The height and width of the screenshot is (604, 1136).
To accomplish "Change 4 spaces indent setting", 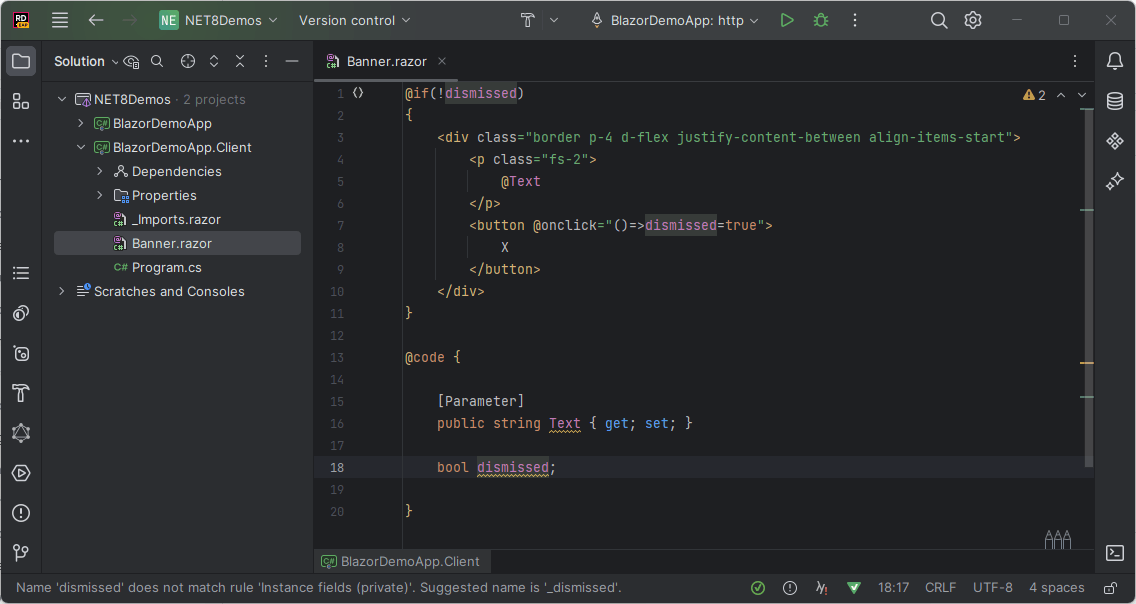I will [1056, 587].
